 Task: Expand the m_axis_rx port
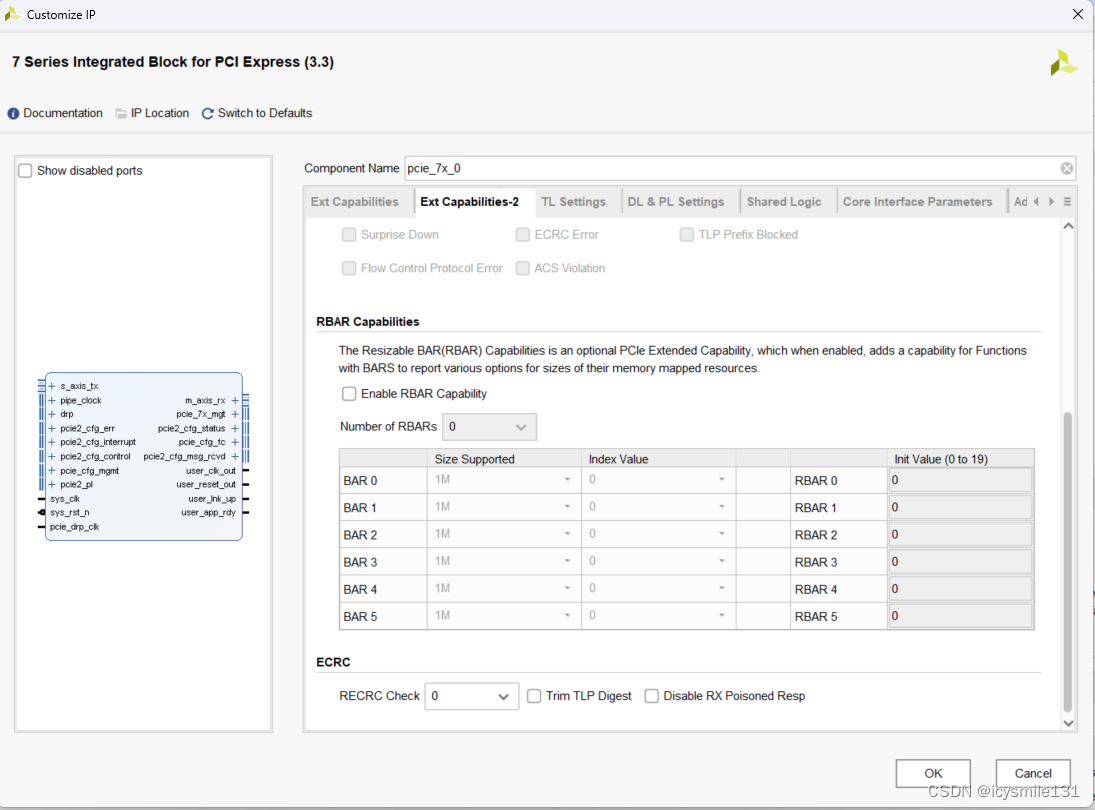(235, 400)
